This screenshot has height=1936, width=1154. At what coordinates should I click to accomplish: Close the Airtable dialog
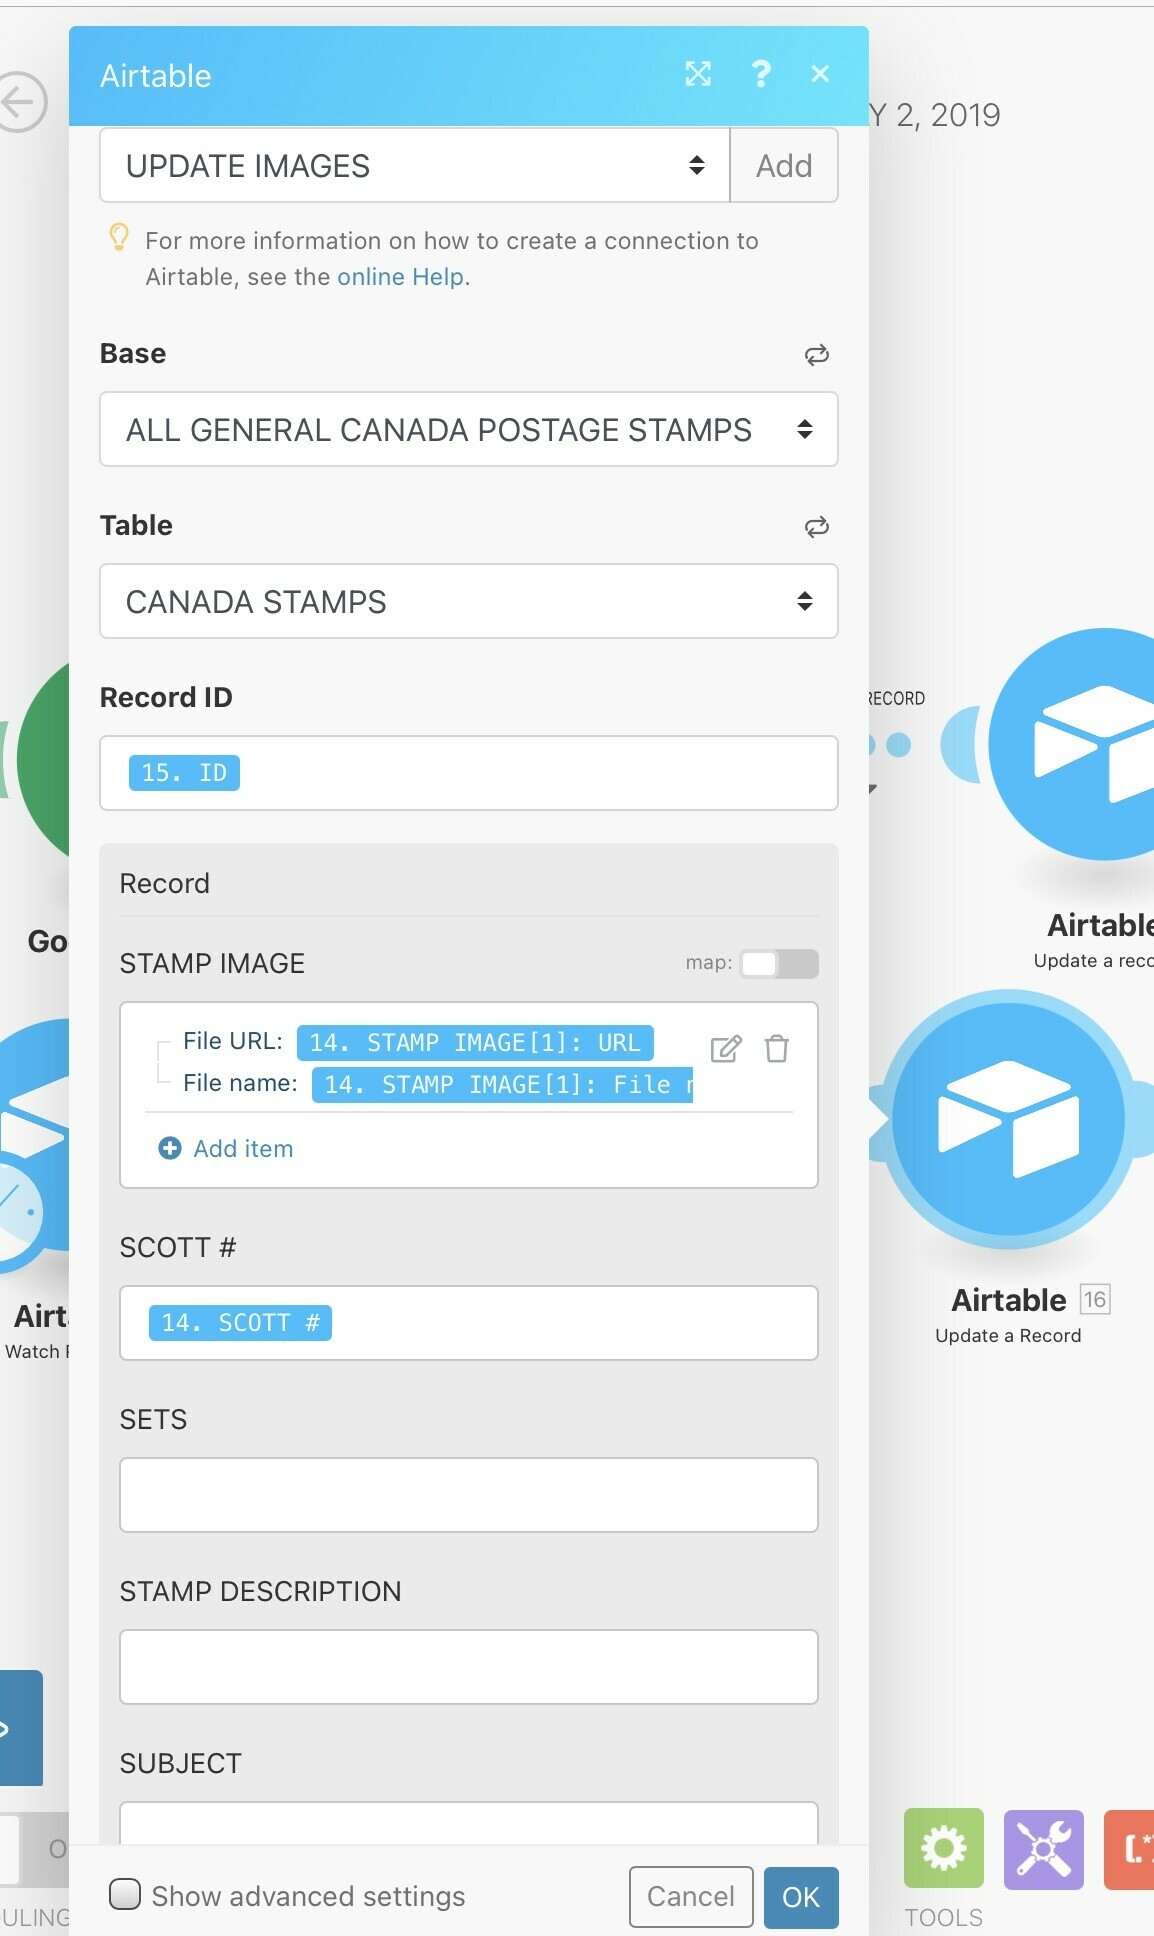pyautogui.click(x=821, y=74)
